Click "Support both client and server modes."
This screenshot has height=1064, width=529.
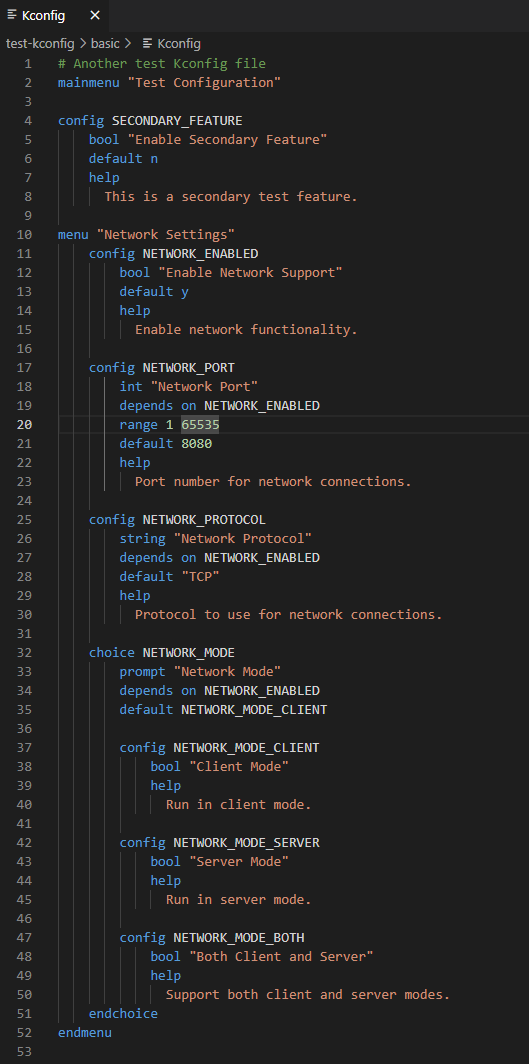coord(308,995)
